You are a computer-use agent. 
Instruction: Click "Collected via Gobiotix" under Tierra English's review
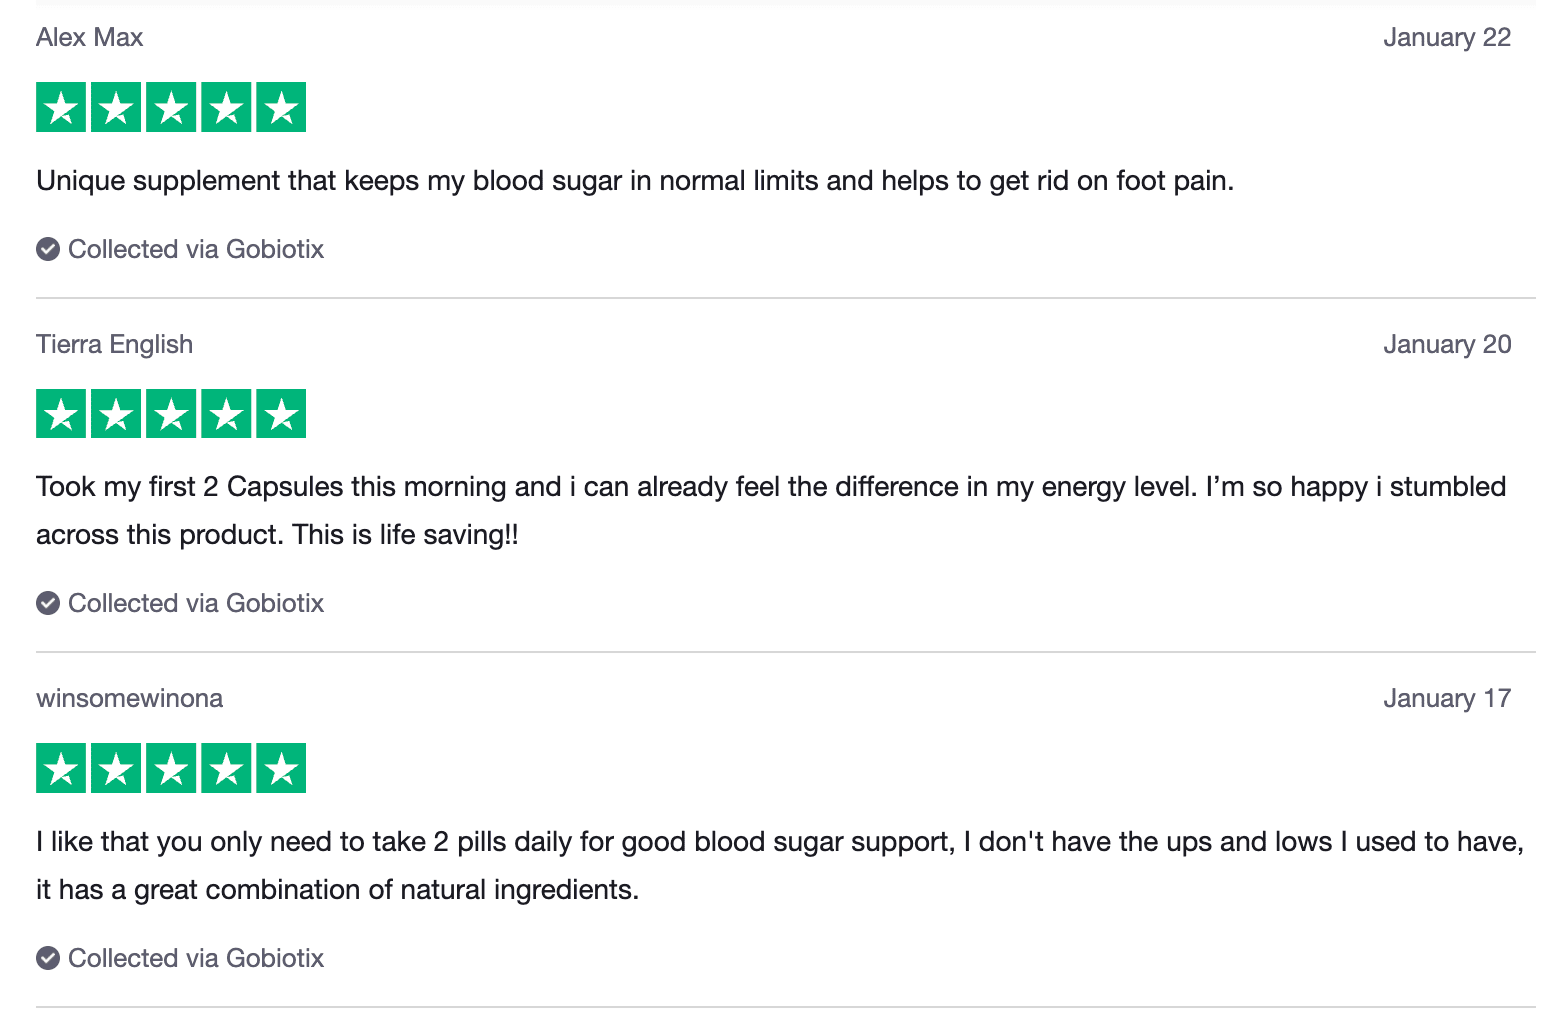(x=196, y=603)
